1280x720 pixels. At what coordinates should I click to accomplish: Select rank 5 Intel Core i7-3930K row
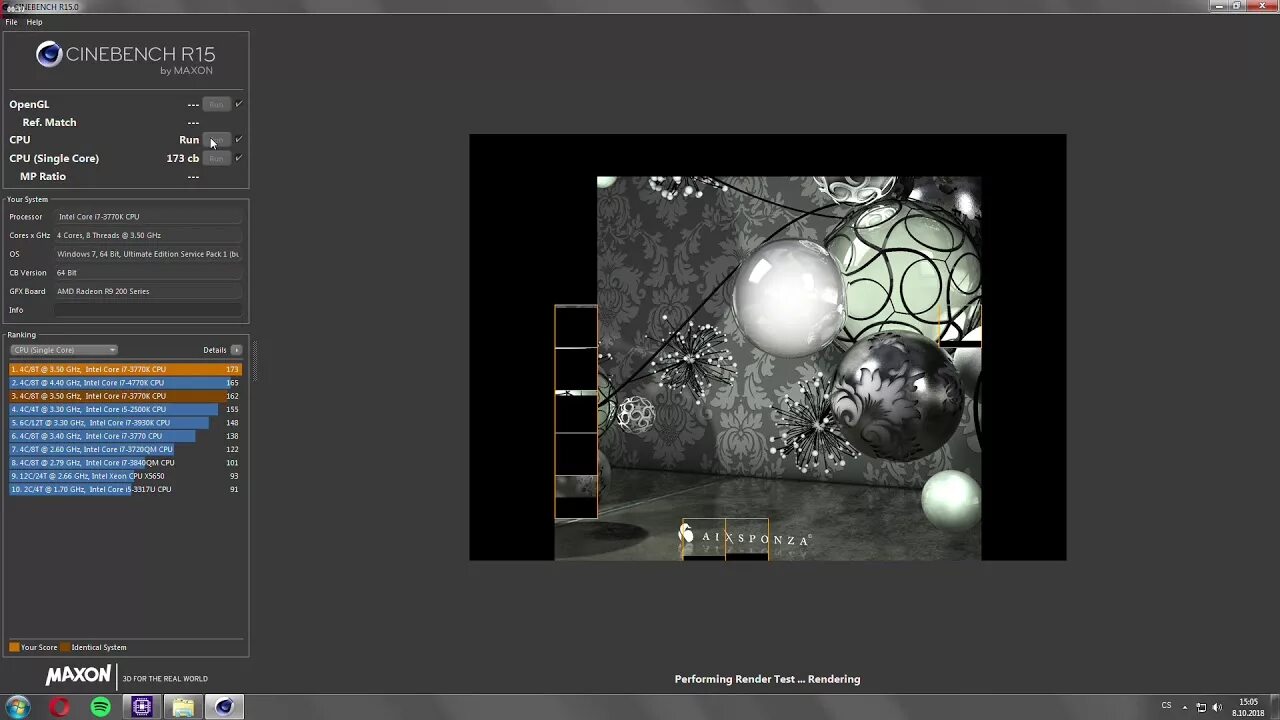[125, 422]
